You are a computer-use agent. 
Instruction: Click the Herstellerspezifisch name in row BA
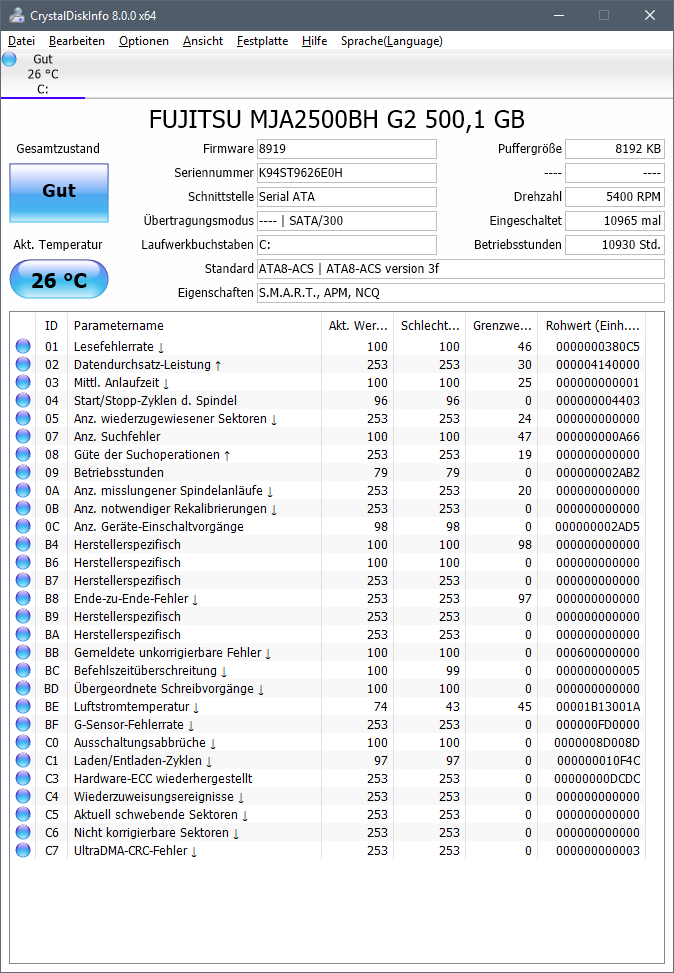[127, 634]
